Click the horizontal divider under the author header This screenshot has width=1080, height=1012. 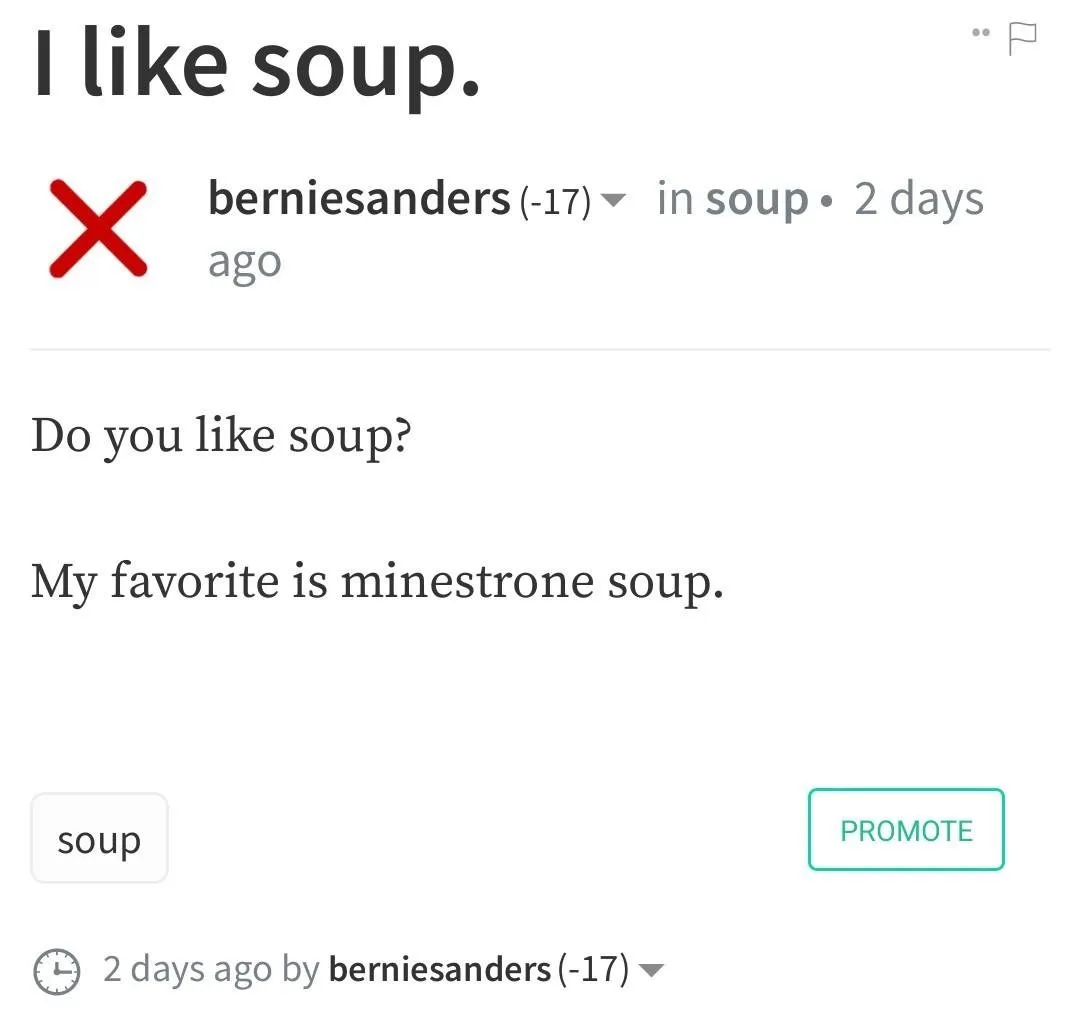click(x=540, y=349)
